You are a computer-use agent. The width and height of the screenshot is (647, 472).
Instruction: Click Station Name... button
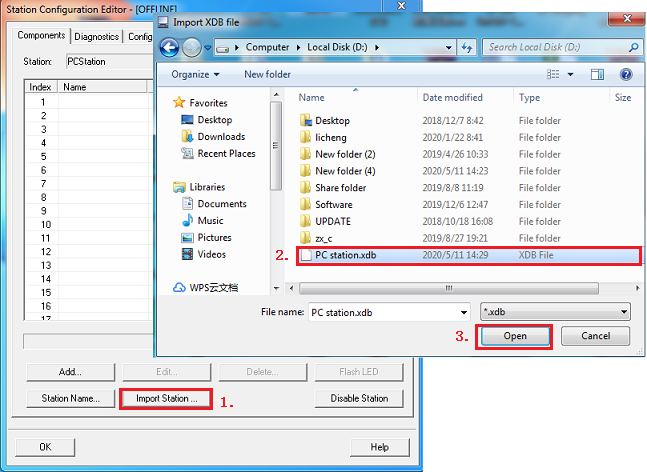pos(71,399)
